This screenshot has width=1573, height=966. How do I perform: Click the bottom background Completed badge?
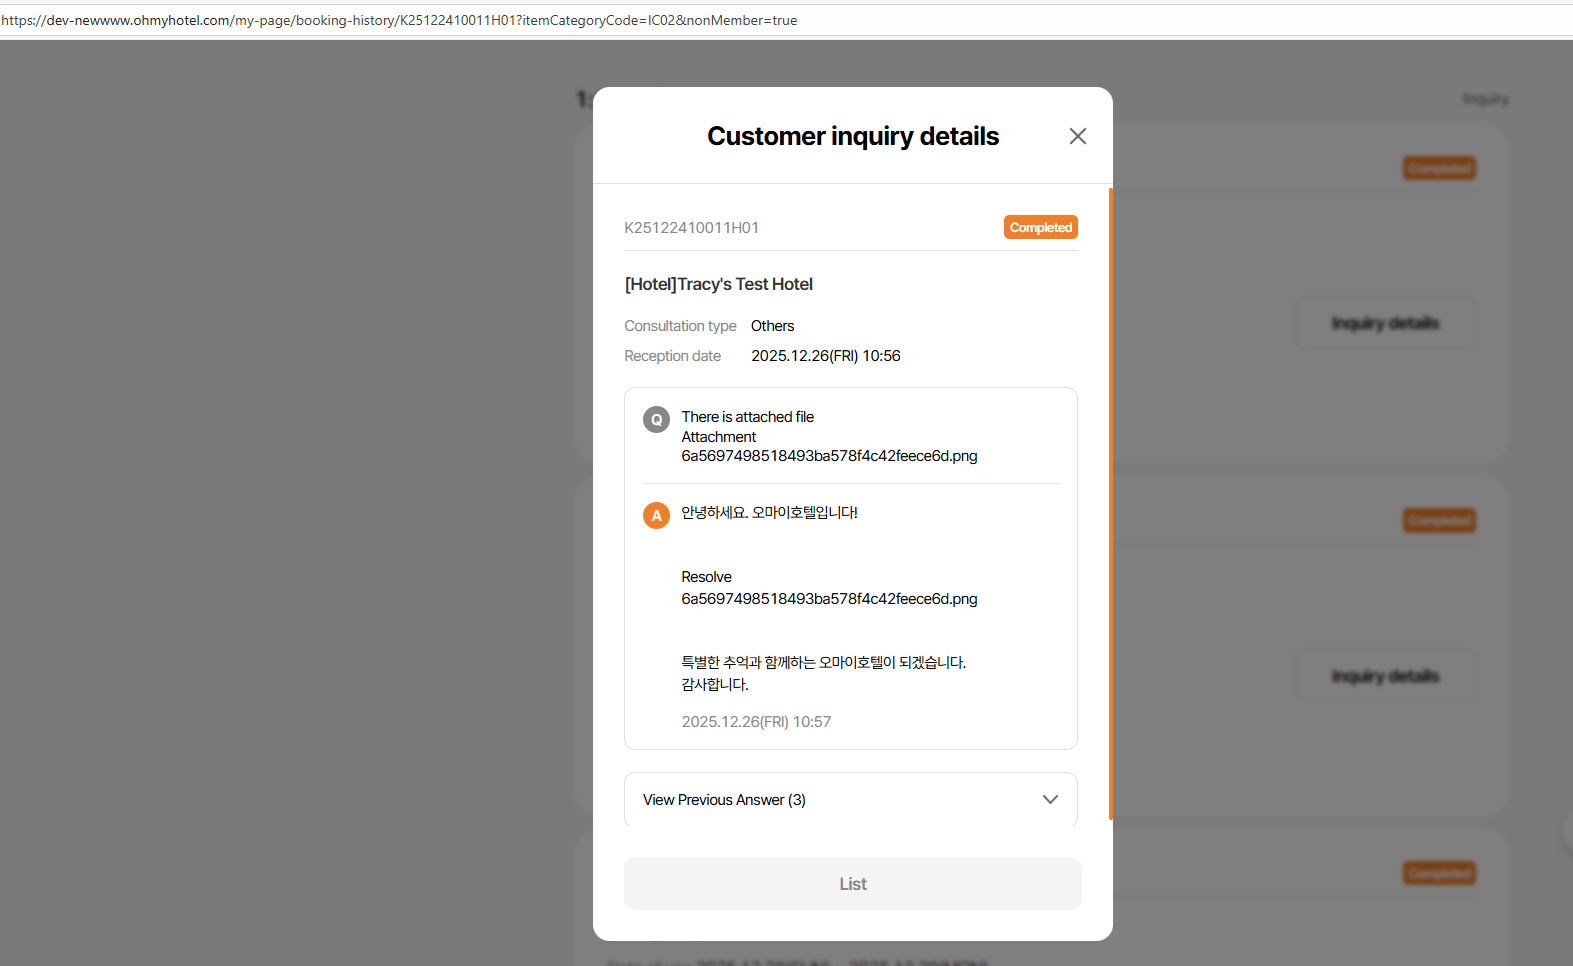(1439, 873)
